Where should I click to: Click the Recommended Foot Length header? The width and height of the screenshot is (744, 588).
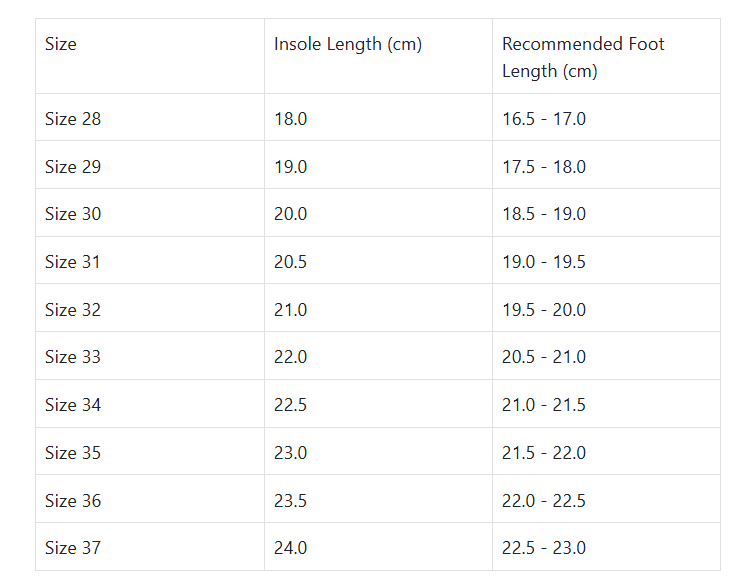point(583,57)
